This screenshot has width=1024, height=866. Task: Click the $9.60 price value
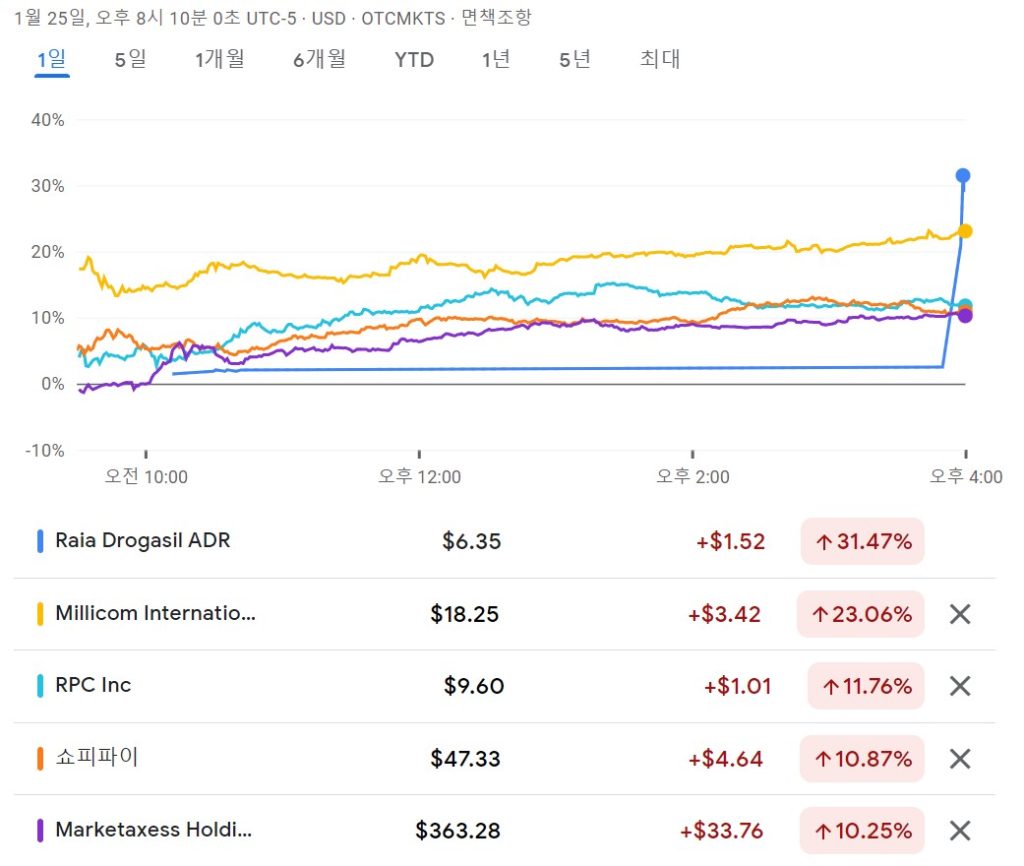pos(473,686)
